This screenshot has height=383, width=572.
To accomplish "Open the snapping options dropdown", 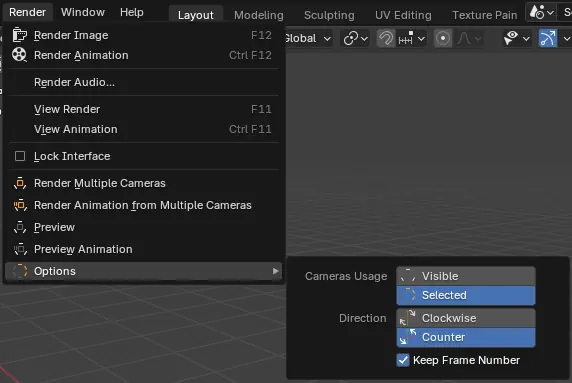I will (411, 38).
